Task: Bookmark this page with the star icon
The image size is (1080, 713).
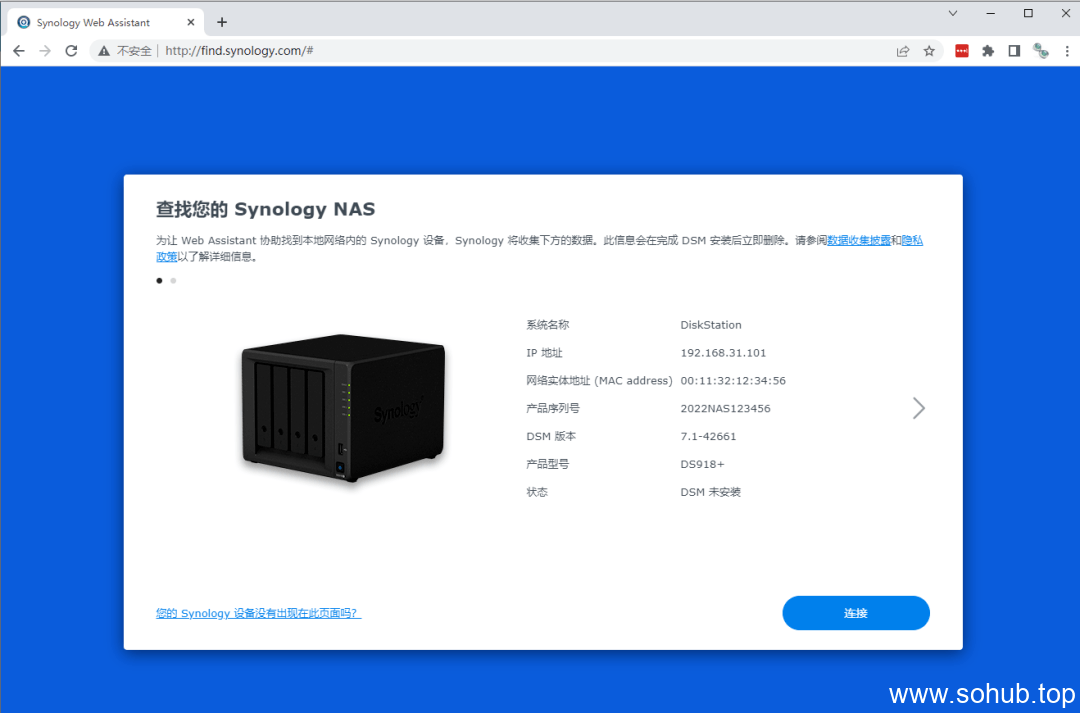Action: click(x=929, y=50)
